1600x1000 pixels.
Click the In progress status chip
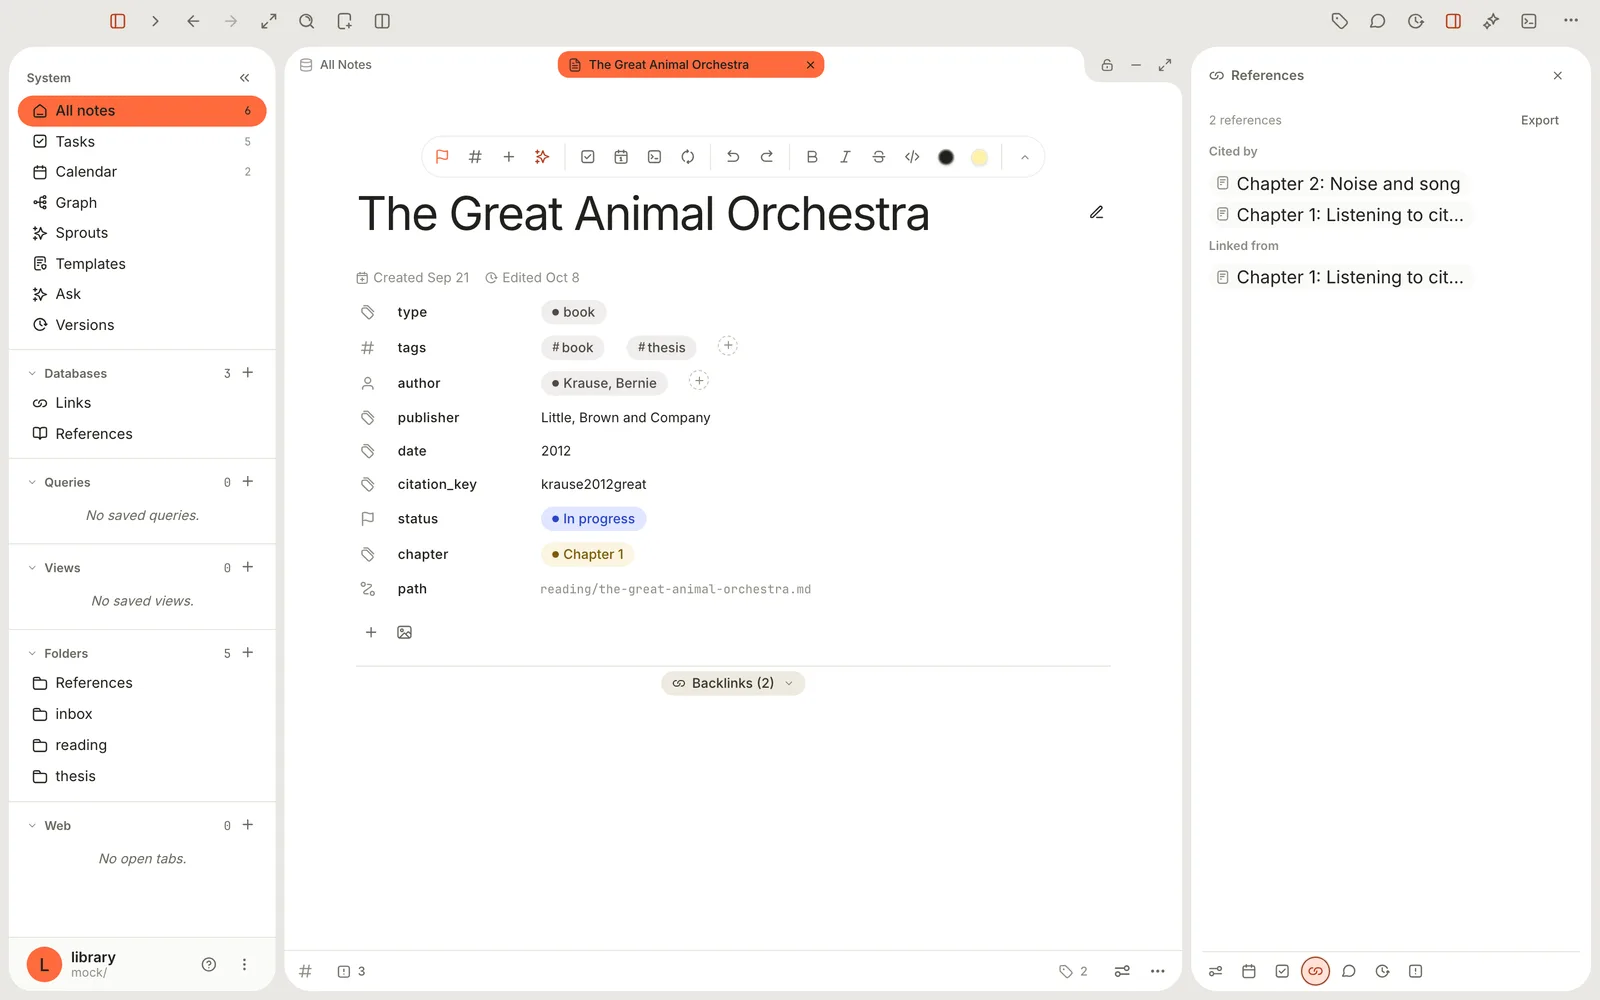[594, 519]
